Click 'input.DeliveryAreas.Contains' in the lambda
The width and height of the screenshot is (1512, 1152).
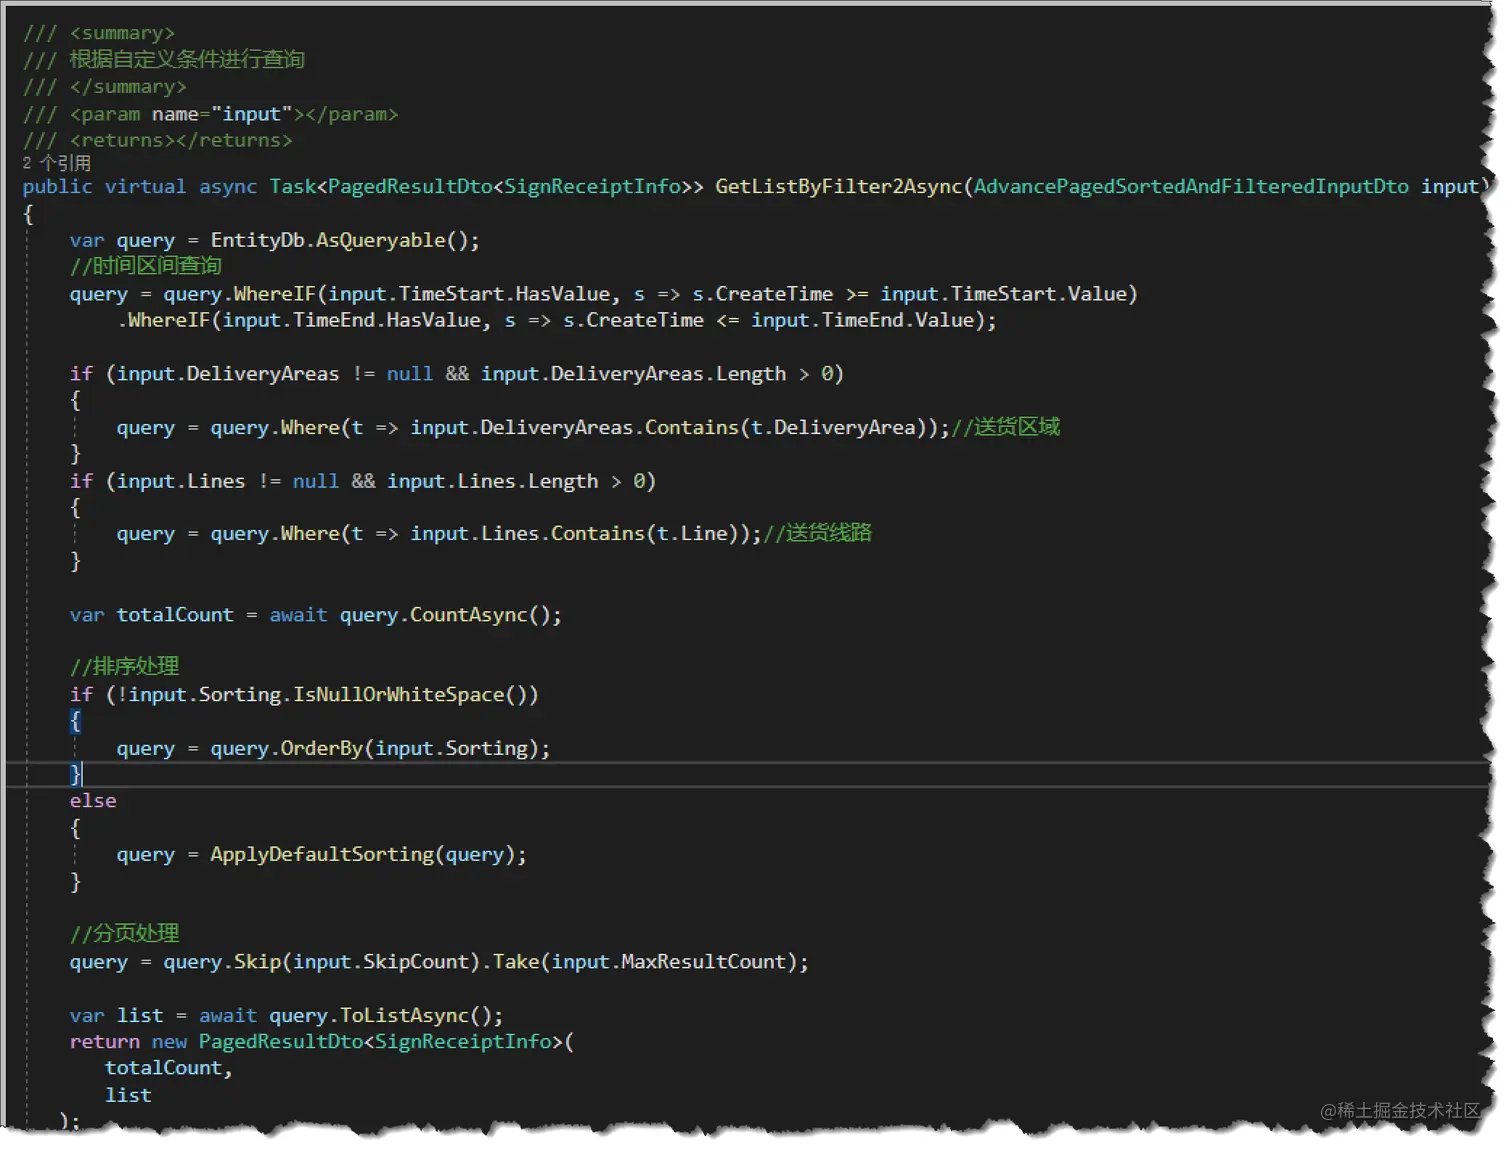[574, 427]
